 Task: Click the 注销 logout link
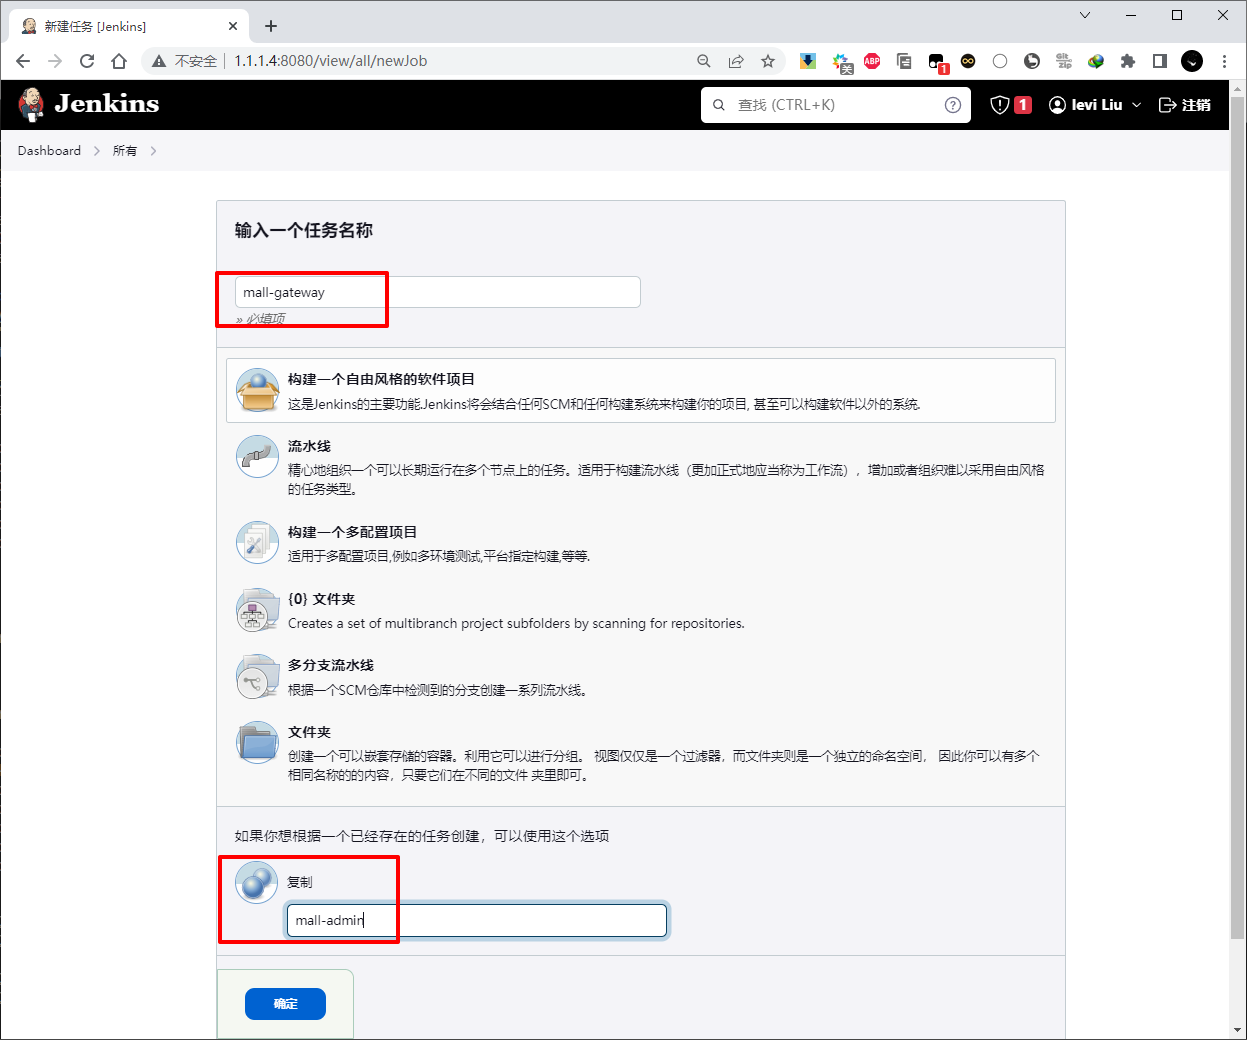1185,105
